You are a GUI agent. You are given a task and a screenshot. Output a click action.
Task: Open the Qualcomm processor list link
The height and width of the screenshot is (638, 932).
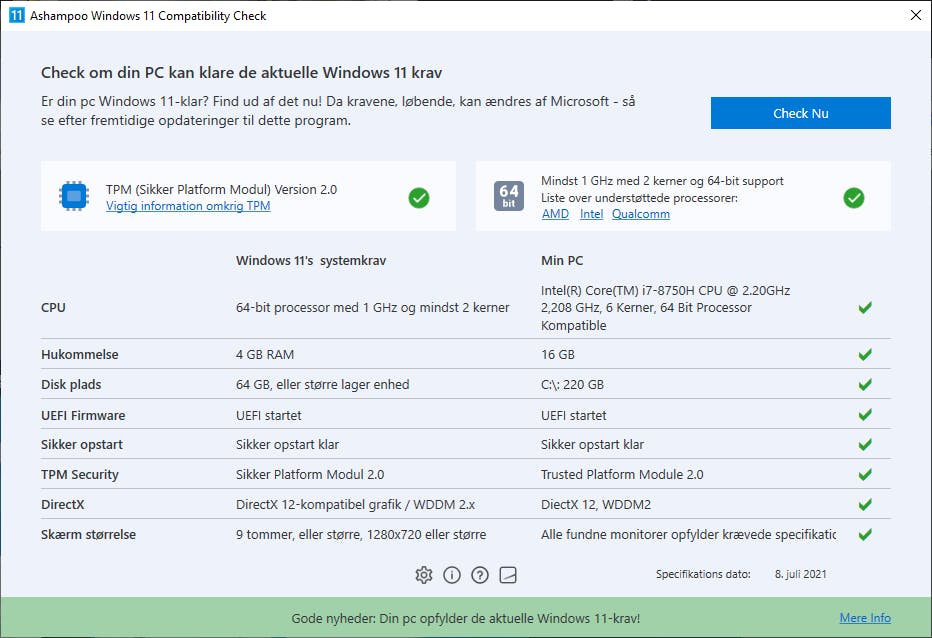pos(641,214)
